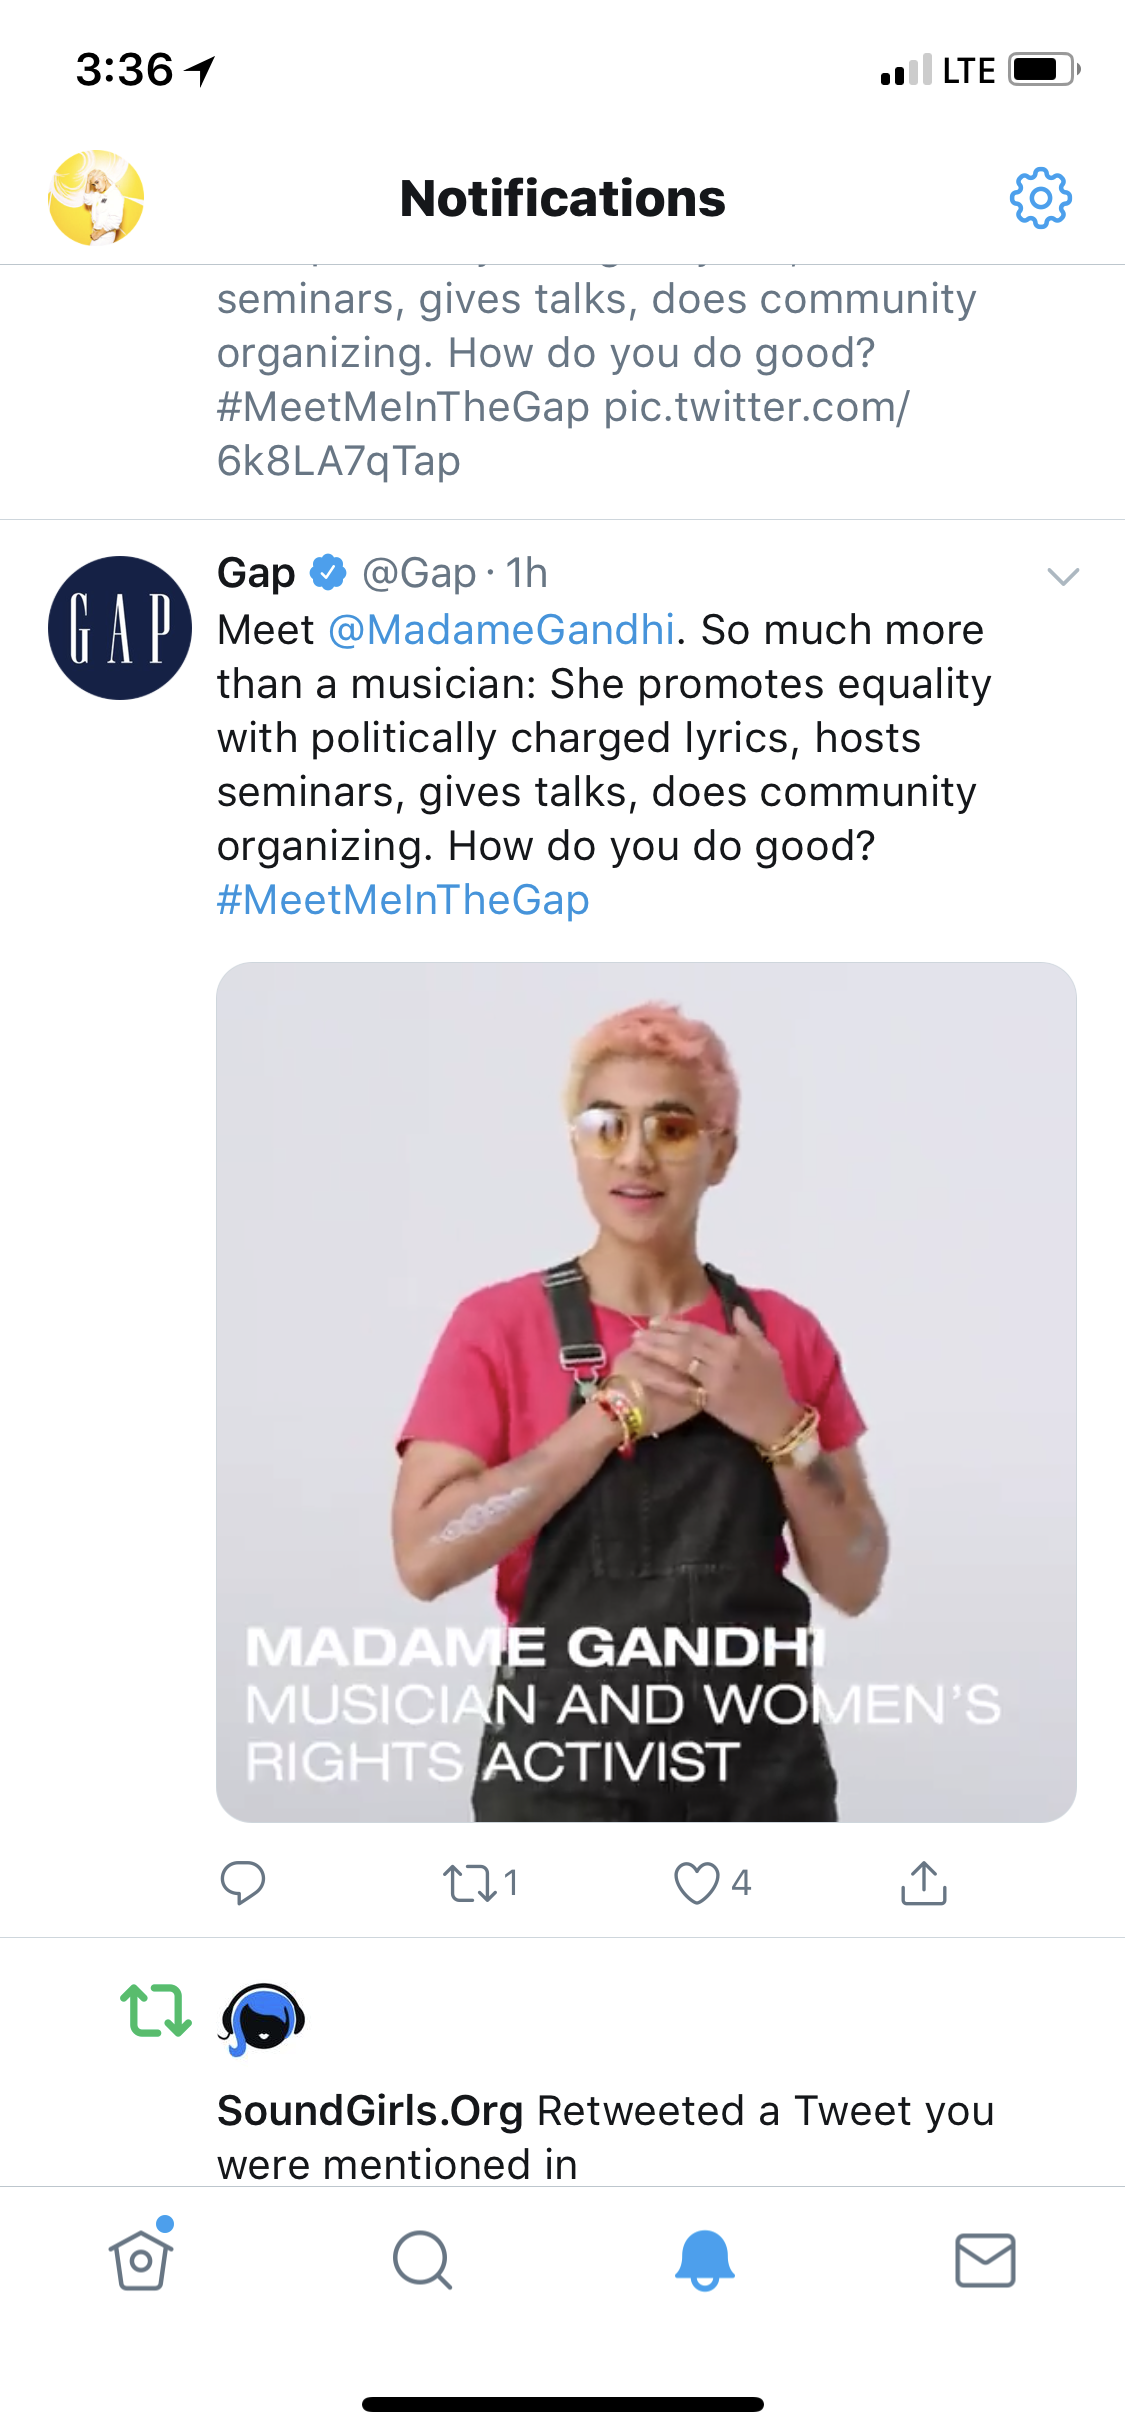Open the SoundGirls.Org retweeted notification
This screenshot has height=2436, width=1125.
(x=605, y=2137)
